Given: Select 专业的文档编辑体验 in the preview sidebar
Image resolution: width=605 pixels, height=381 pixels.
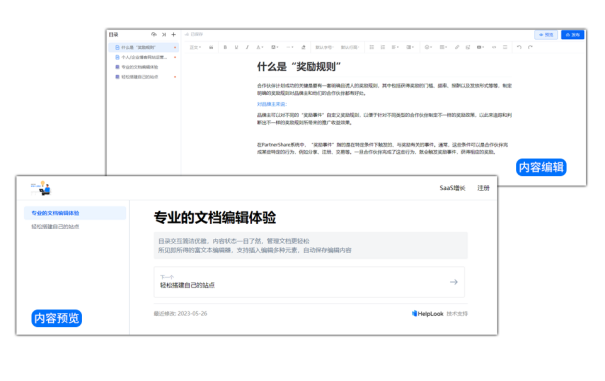Looking at the screenshot, I should pos(75,213).
